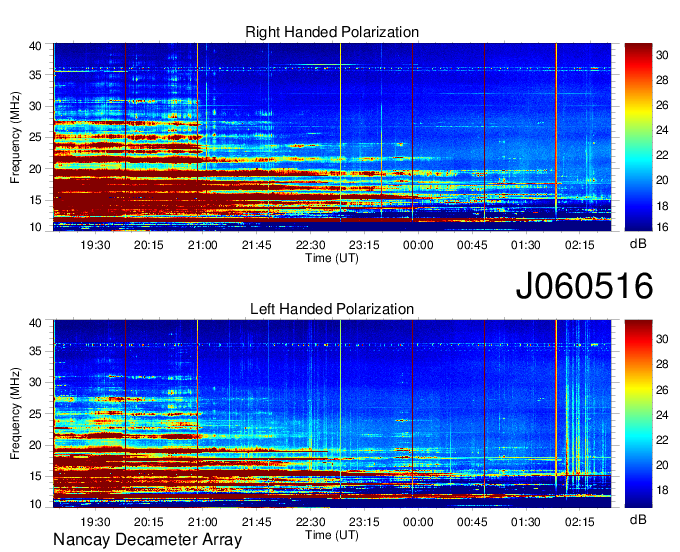This screenshot has width=680, height=552.
Task: Click the Right Handed Polarization spectrogram image
Action: (x=332, y=137)
